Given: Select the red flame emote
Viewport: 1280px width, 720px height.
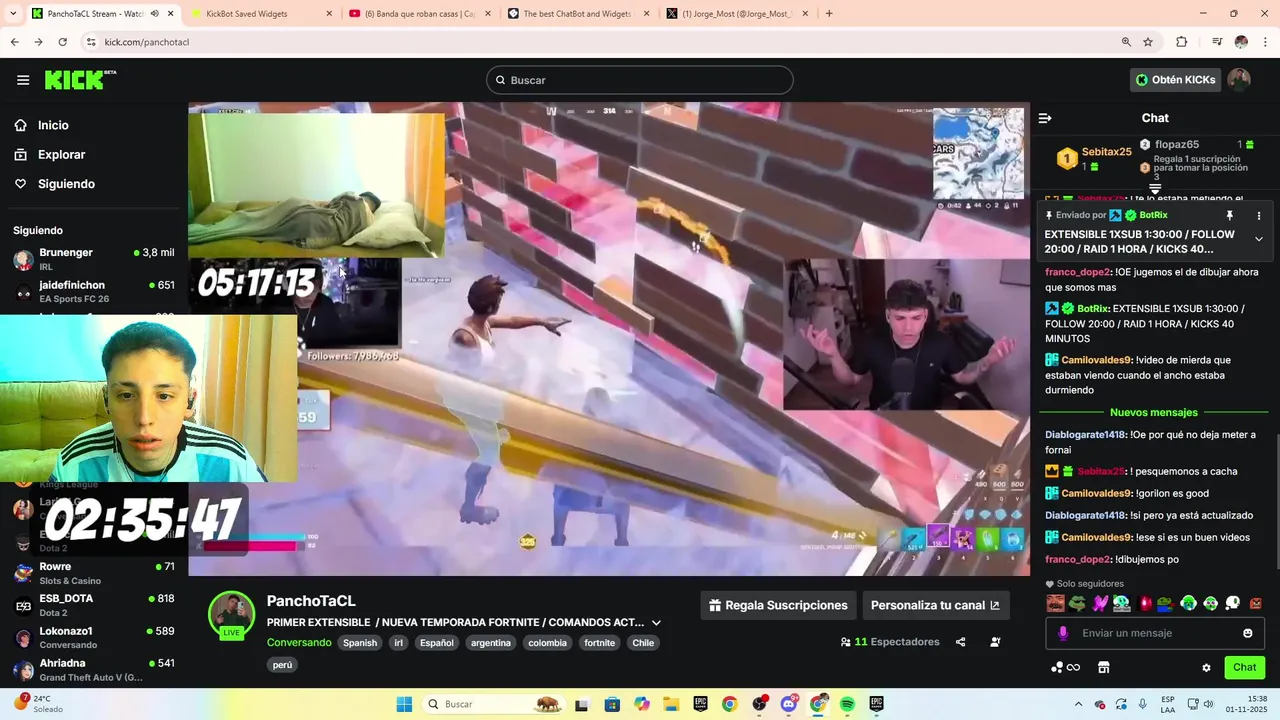Looking at the screenshot, I should (x=1144, y=603).
